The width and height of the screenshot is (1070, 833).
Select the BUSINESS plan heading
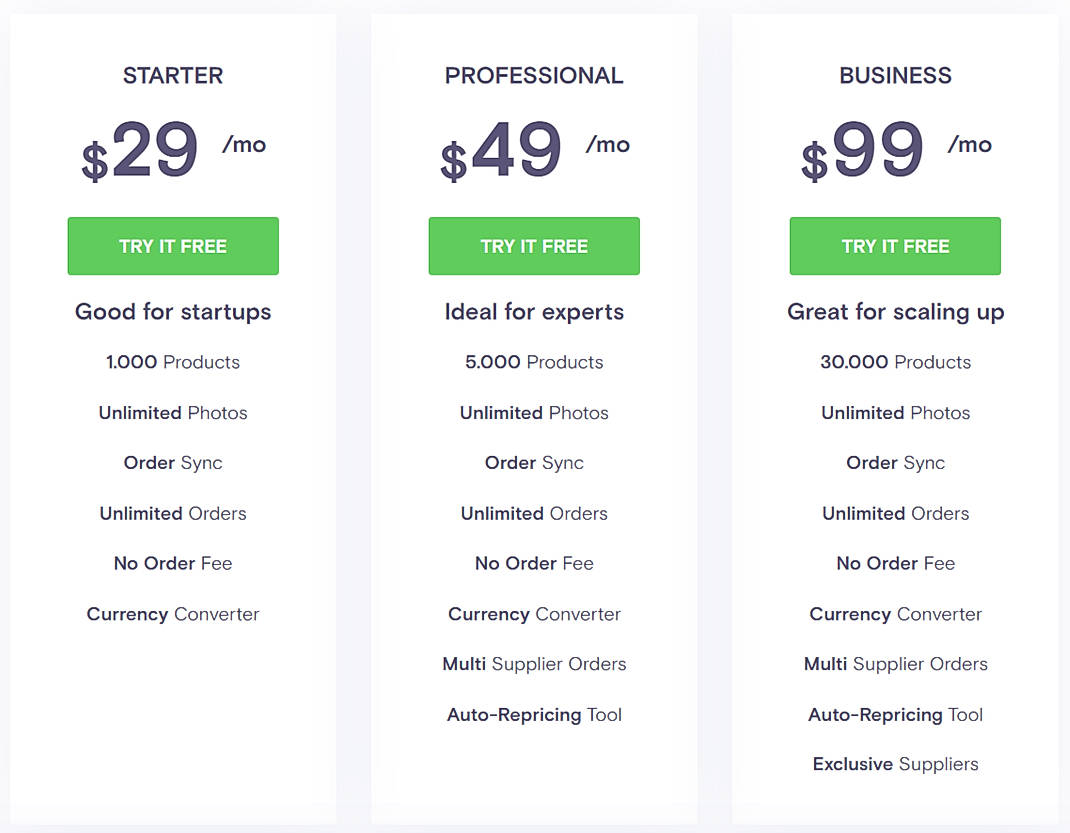pos(894,75)
